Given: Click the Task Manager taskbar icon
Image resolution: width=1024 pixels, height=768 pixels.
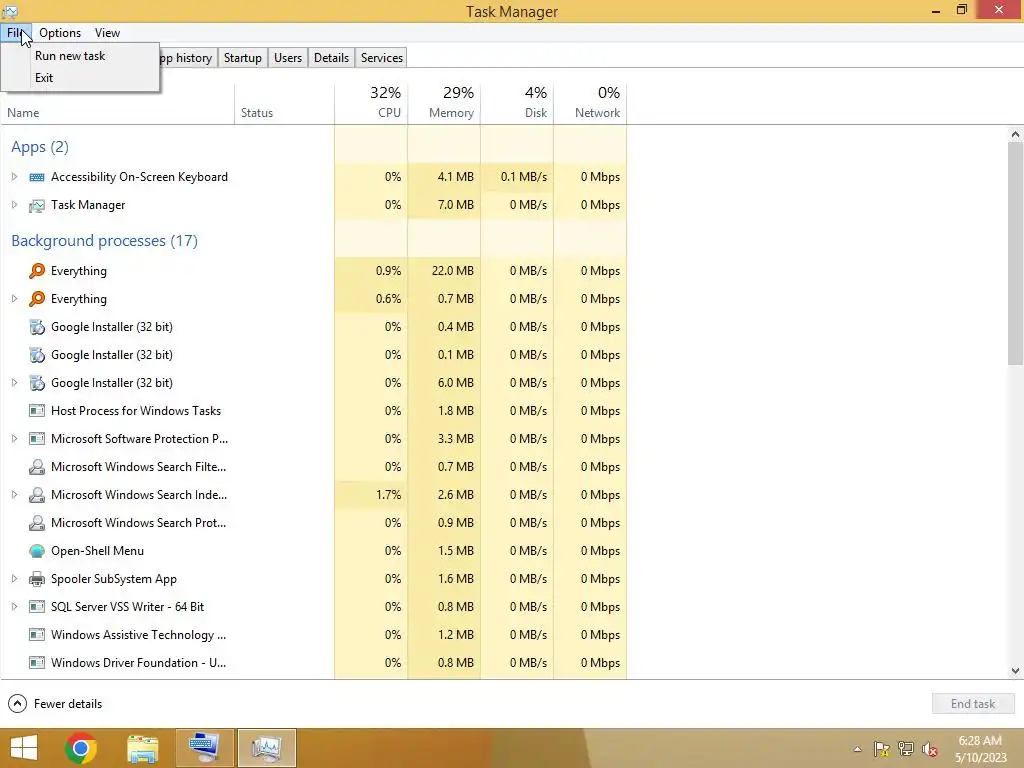Looking at the screenshot, I should (266, 748).
